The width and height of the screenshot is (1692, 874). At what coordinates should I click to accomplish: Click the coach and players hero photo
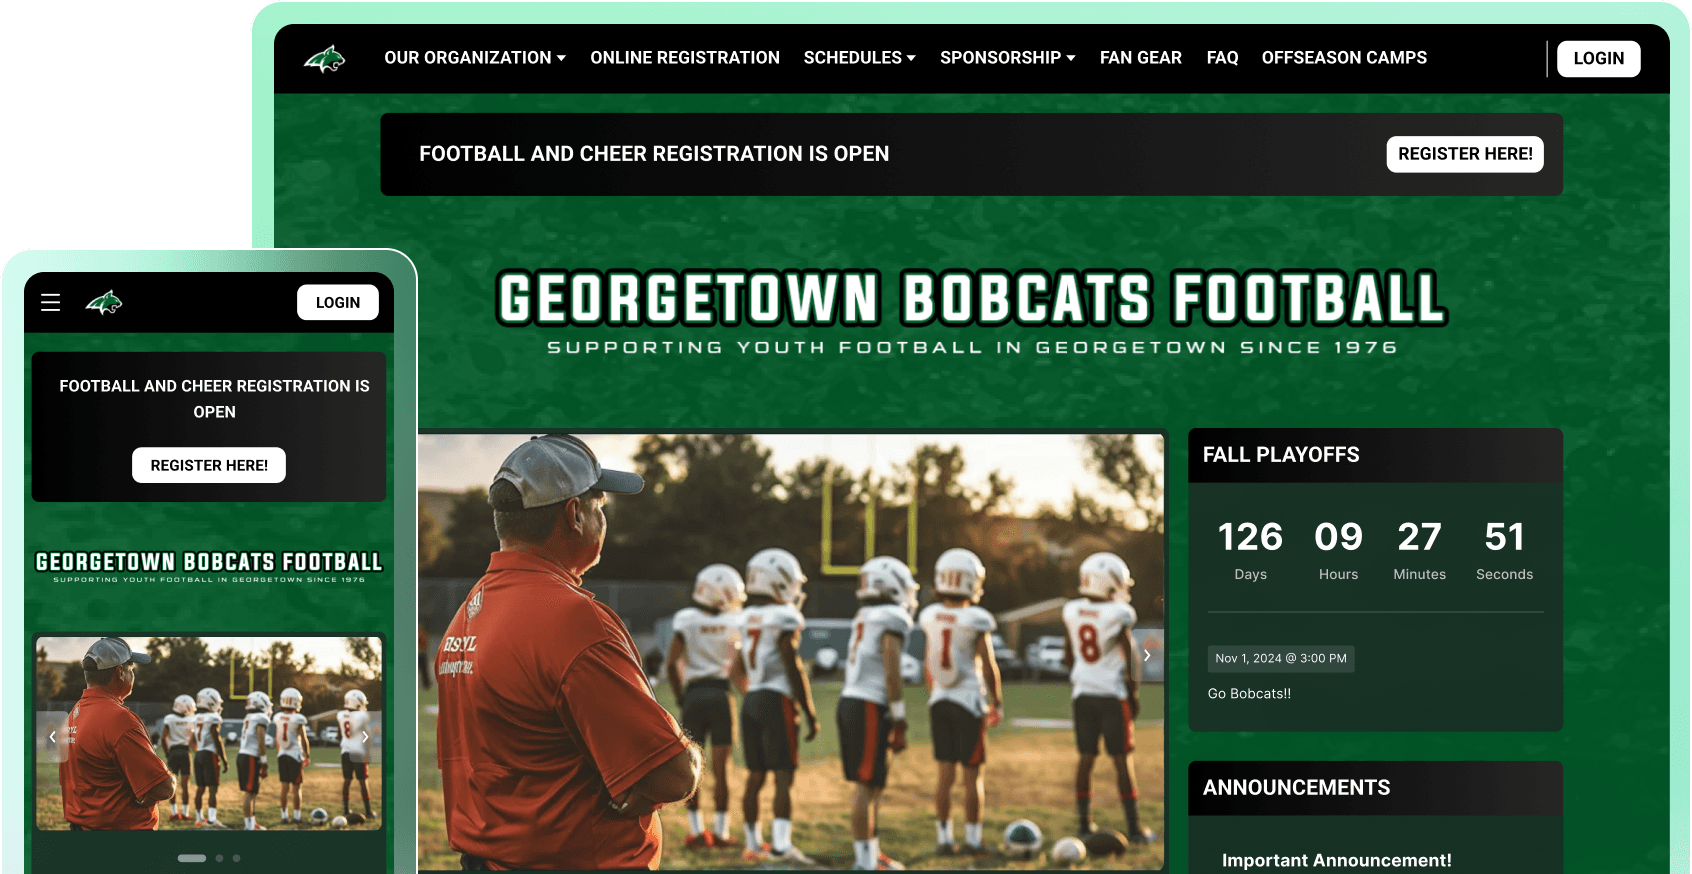point(791,651)
